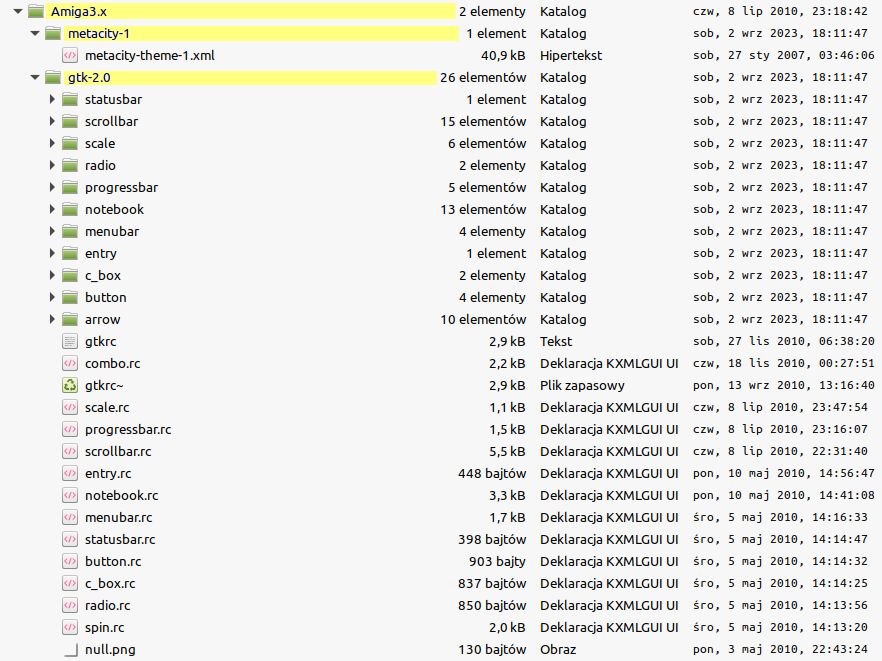Expand the entry folder
The height and width of the screenshot is (661, 882).
click(x=52, y=253)
